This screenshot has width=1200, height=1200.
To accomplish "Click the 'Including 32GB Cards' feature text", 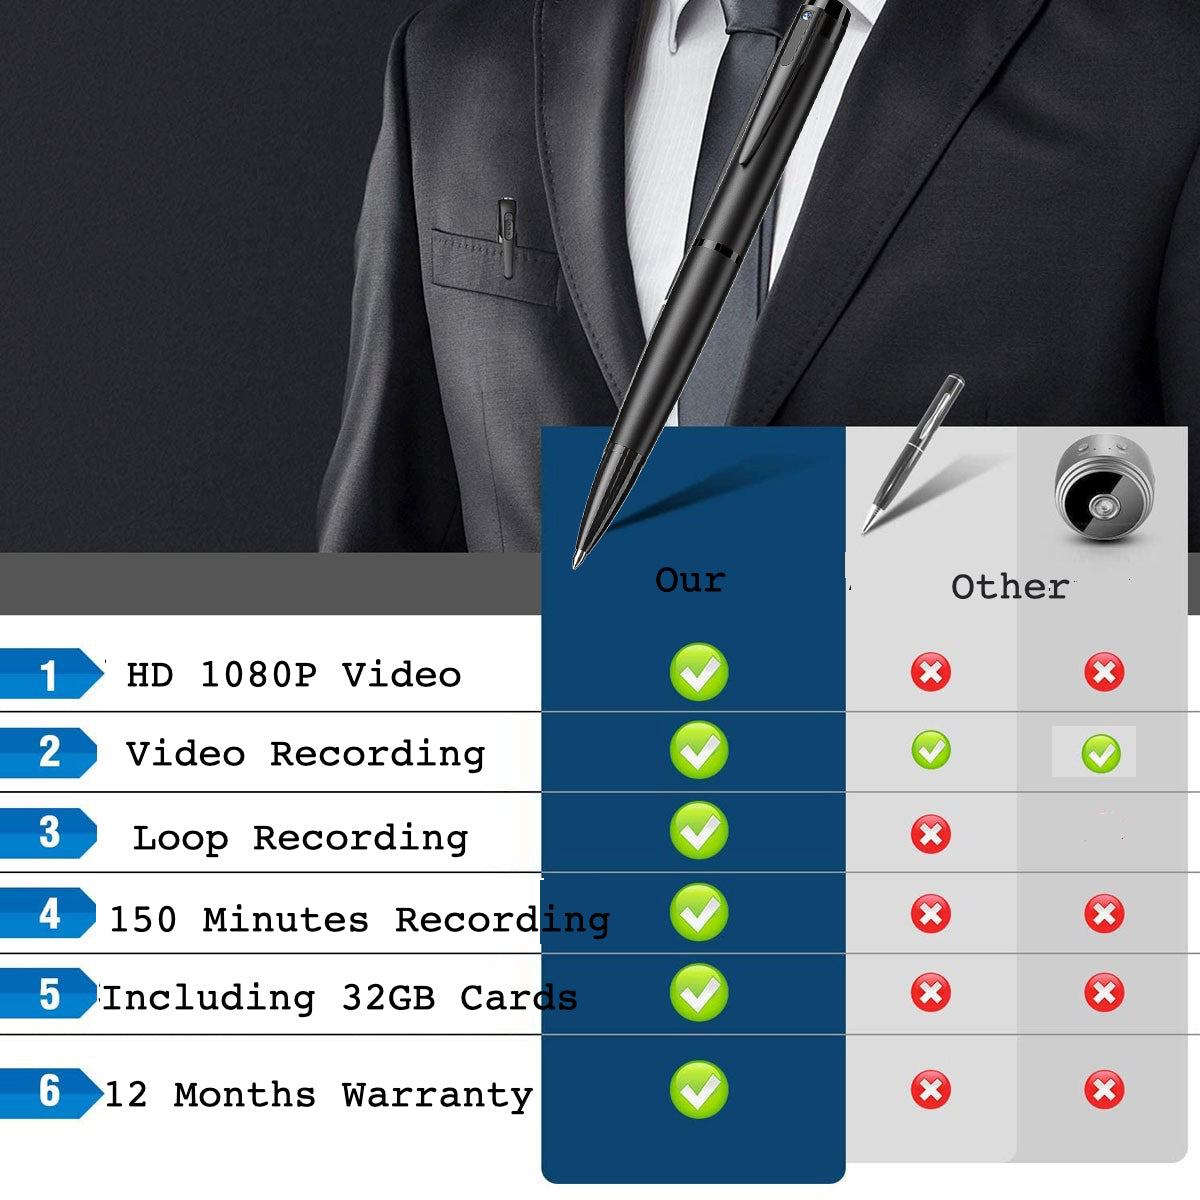I will (x=340, y=997).
